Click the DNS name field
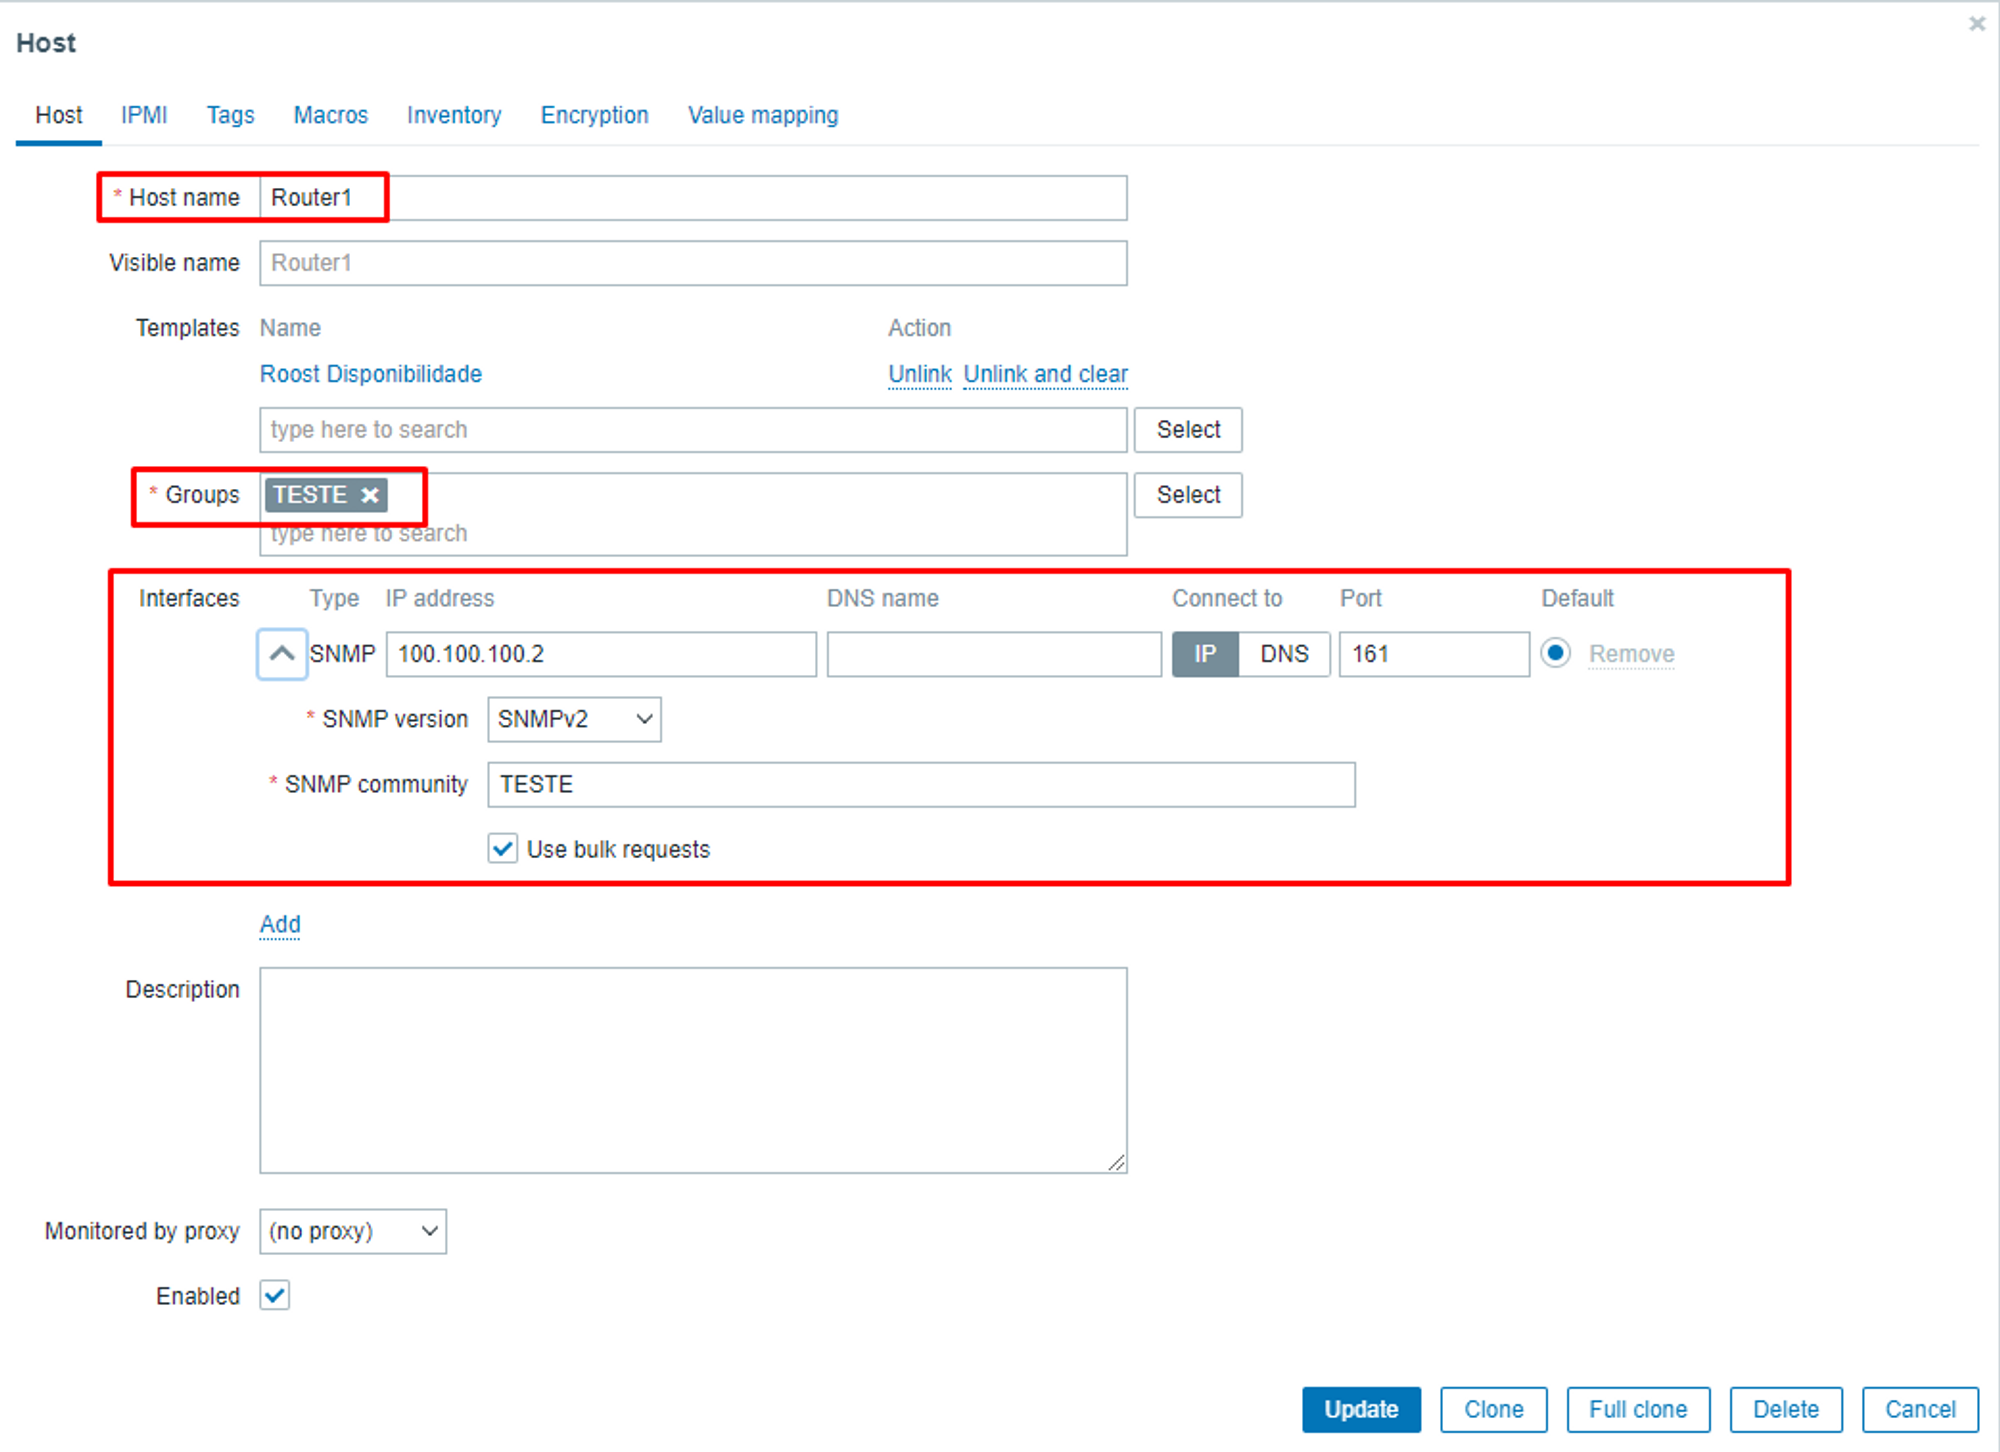The height and width of the screenshot is (1452, 2000). click(x=994, y=654)
